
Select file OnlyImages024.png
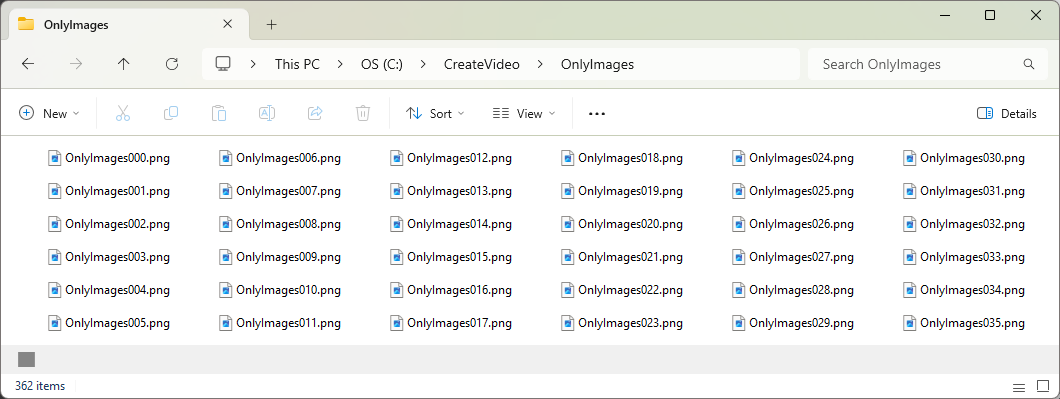(x=793, y=158)
